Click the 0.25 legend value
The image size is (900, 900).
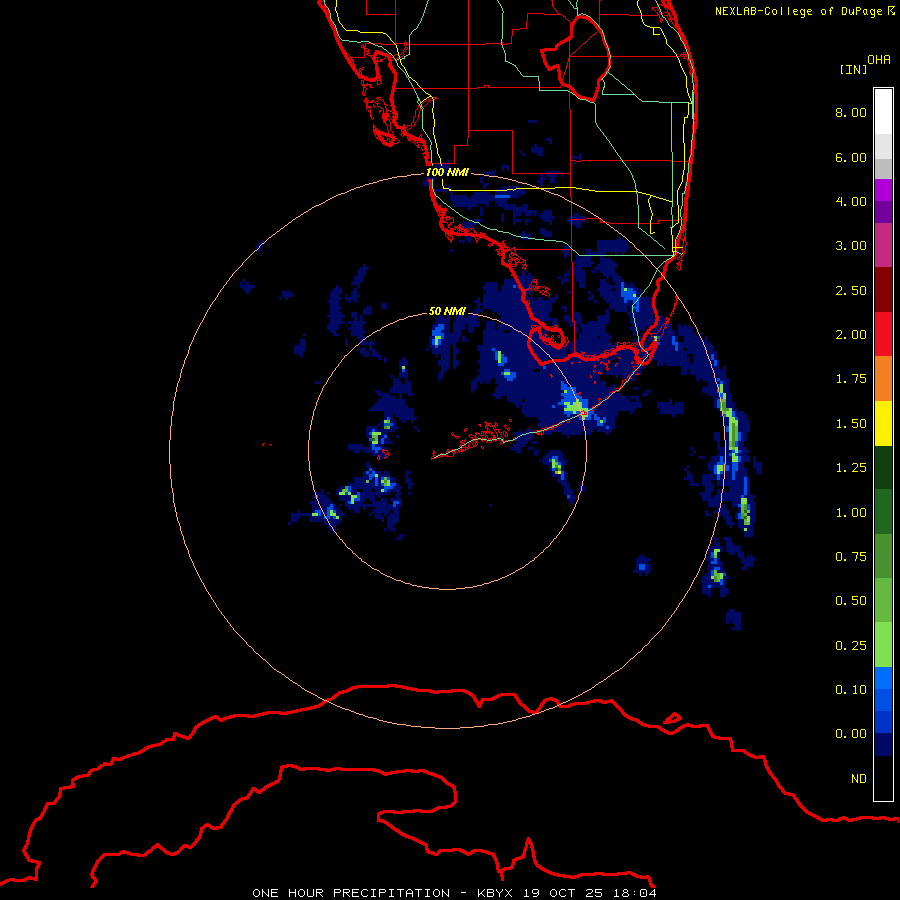851,646
